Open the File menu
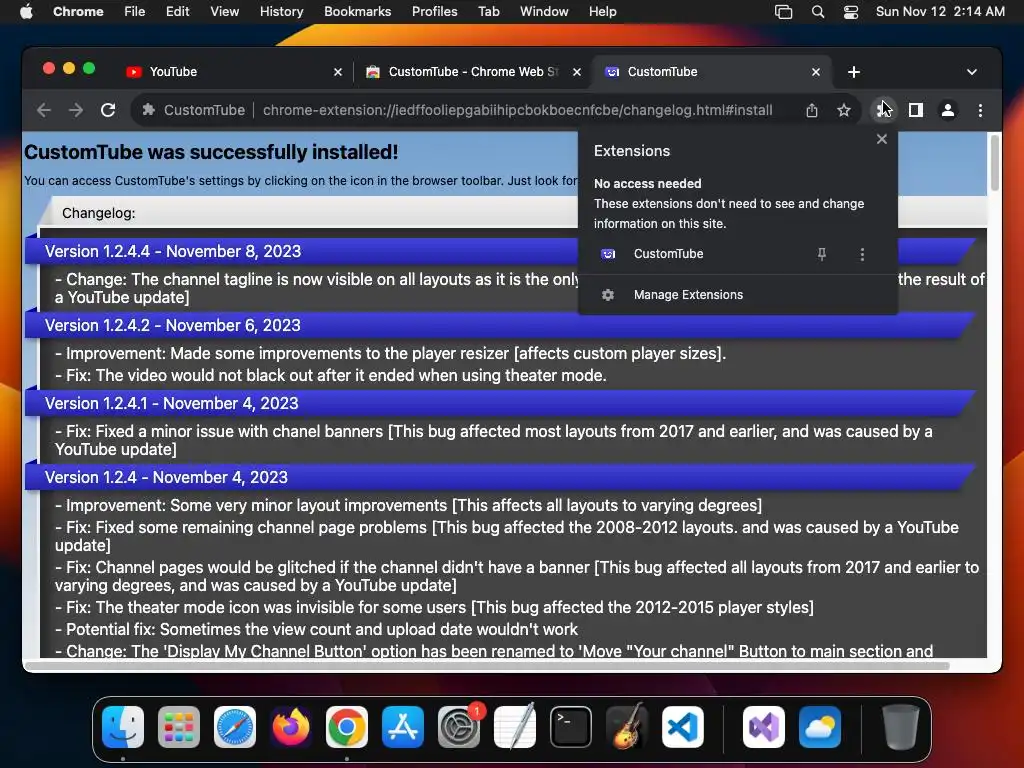This screenshot has width=1024, height=768. (x=135, y=12)
